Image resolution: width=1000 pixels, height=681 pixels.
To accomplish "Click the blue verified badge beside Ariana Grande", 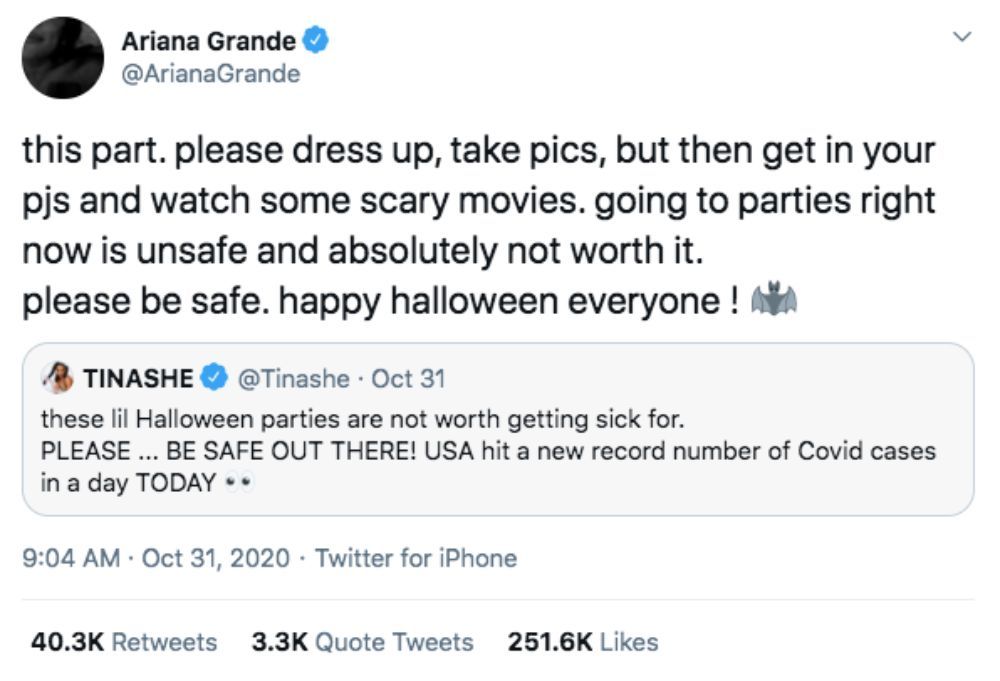I will tap(317, 41).
